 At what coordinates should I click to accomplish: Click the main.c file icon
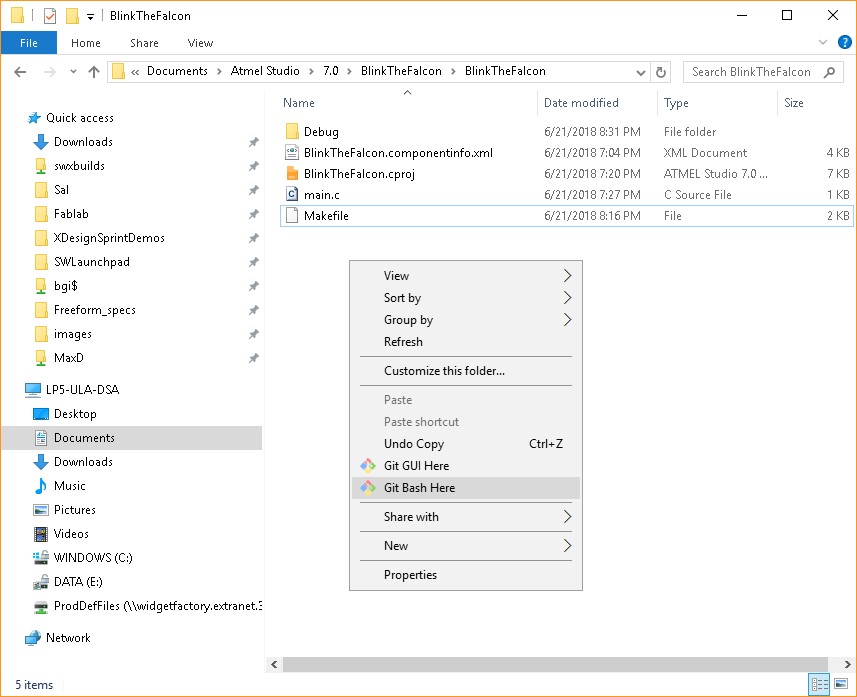coord(292,194)
